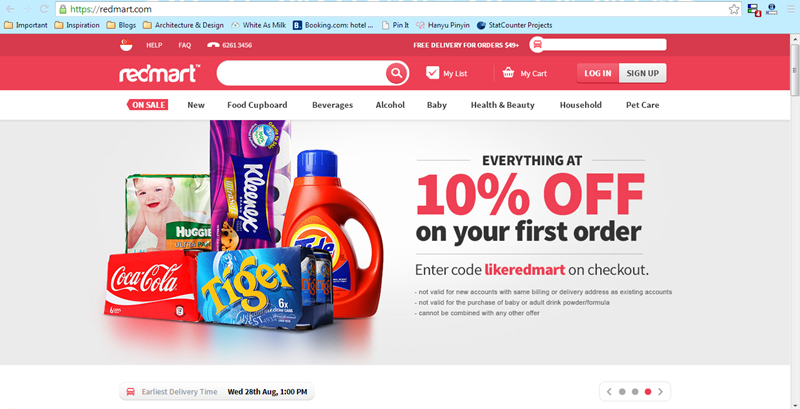The image size is (800, 409).
Task: Reload the page with refresh icon
Action: (44, 9)
